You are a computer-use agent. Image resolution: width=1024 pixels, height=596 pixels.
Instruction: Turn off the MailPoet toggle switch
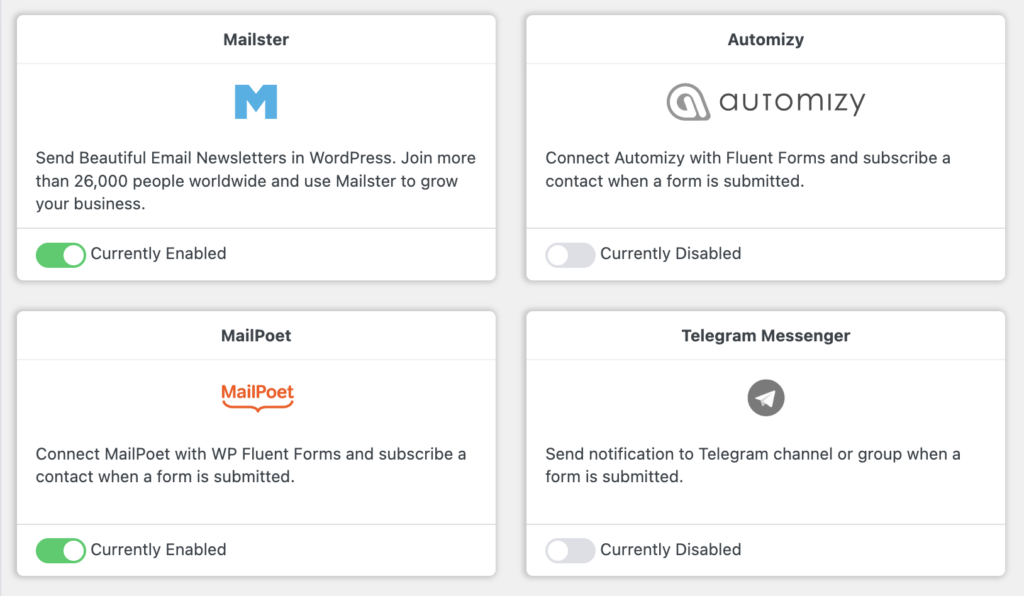click(x=61, y=550)
